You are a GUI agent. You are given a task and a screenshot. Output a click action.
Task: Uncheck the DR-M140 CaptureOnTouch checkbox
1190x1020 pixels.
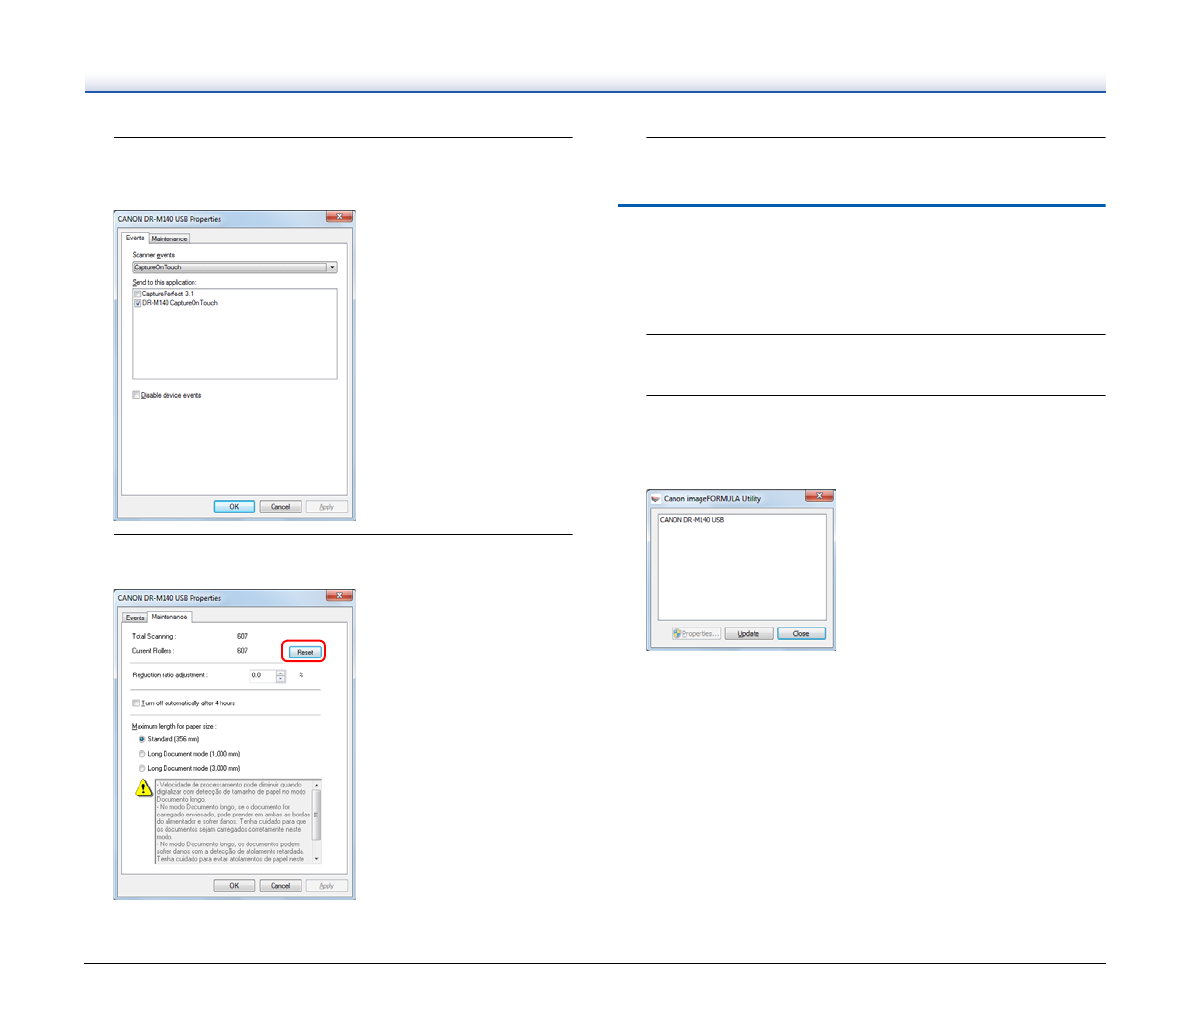coord(138,303)
